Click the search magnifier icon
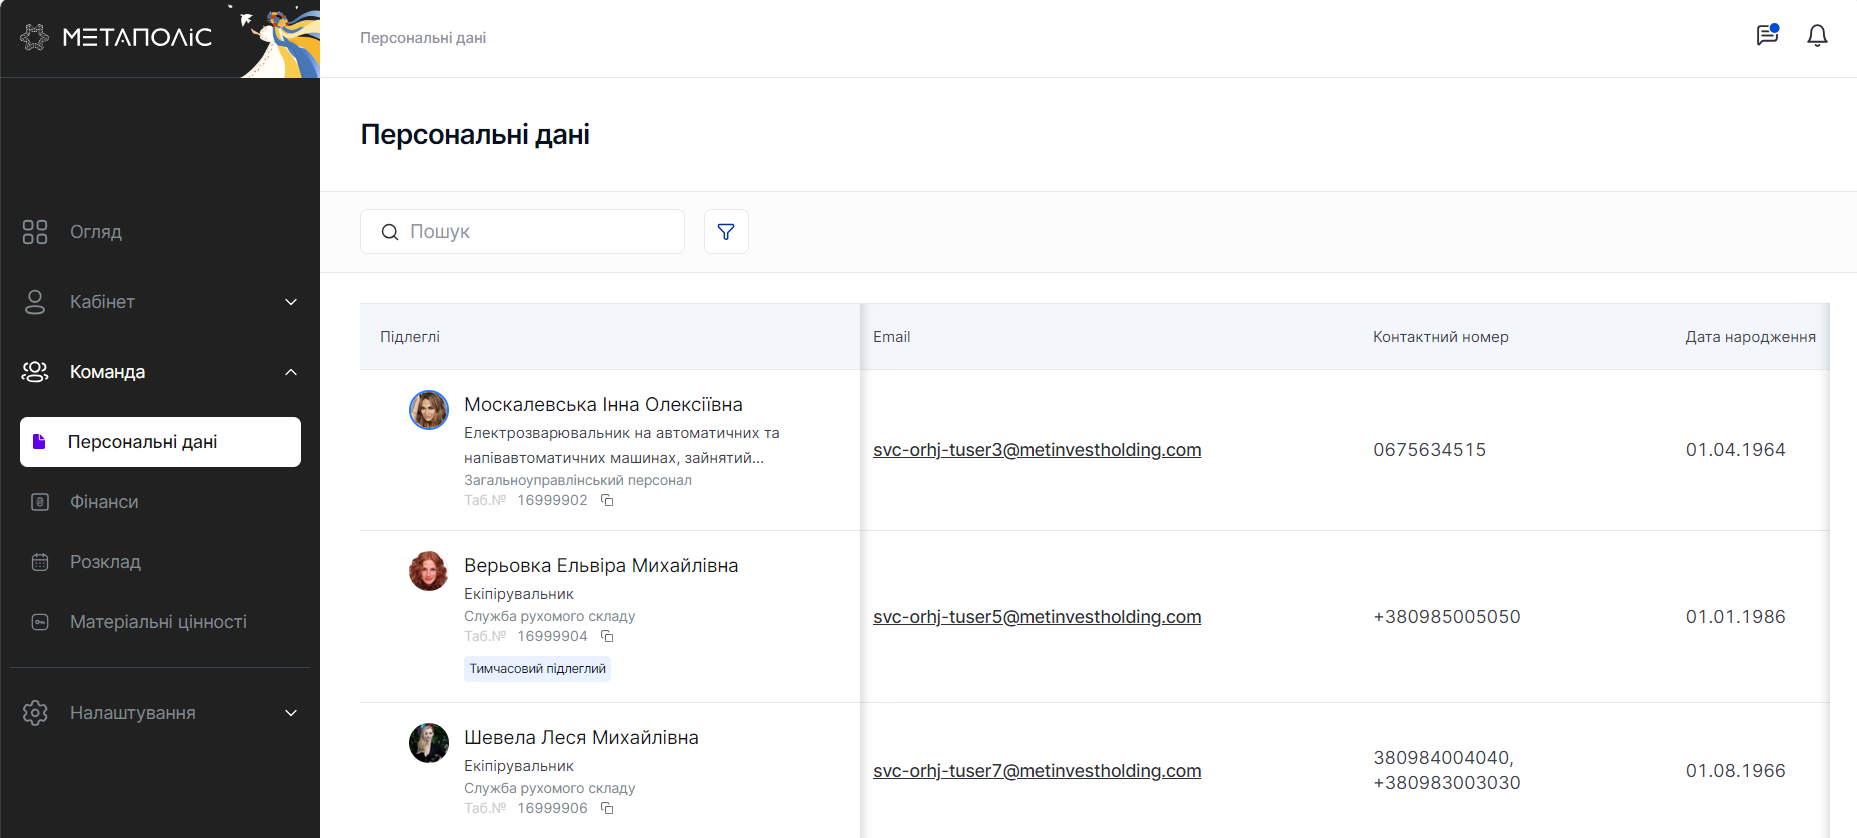Screen dimensions: 1857x838 tap(390, 232)
